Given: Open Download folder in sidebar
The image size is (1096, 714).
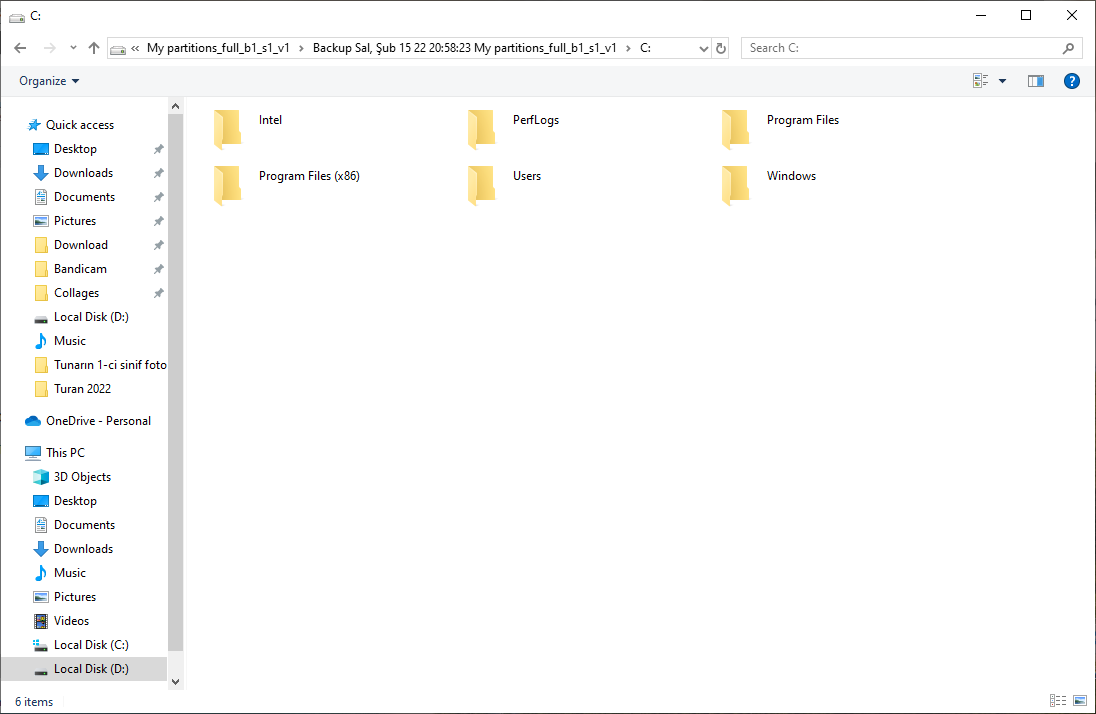Looking at the screenshot, I should (80, 245).
